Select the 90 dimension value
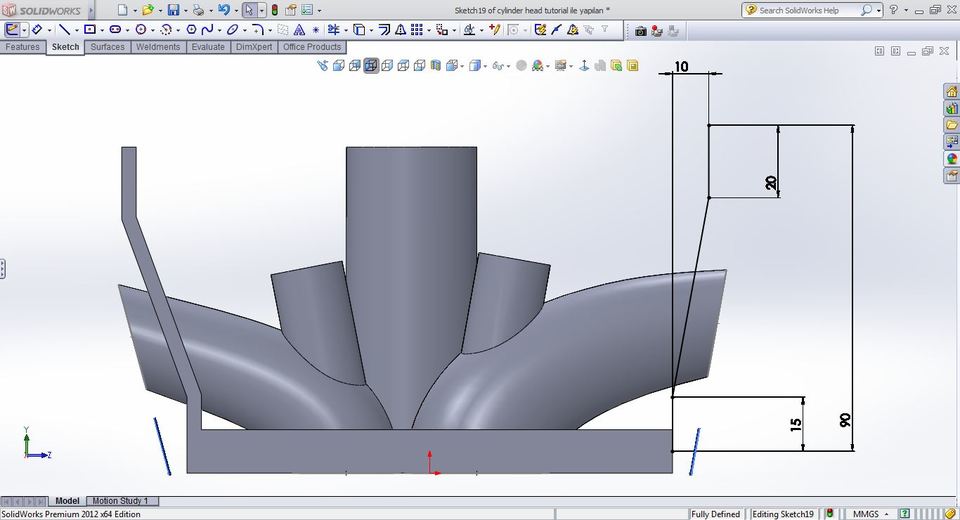Screen dimensions: 960x520 (845, 420)
